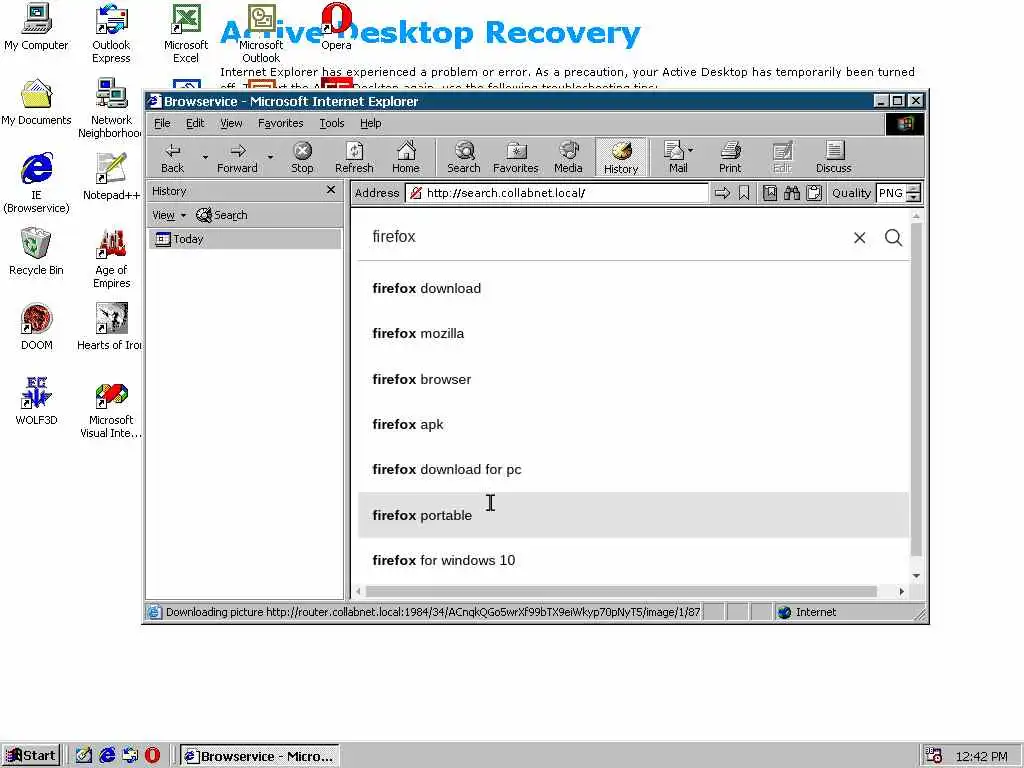
Task: Select suggestion firefox download
Action: (633, 288)
